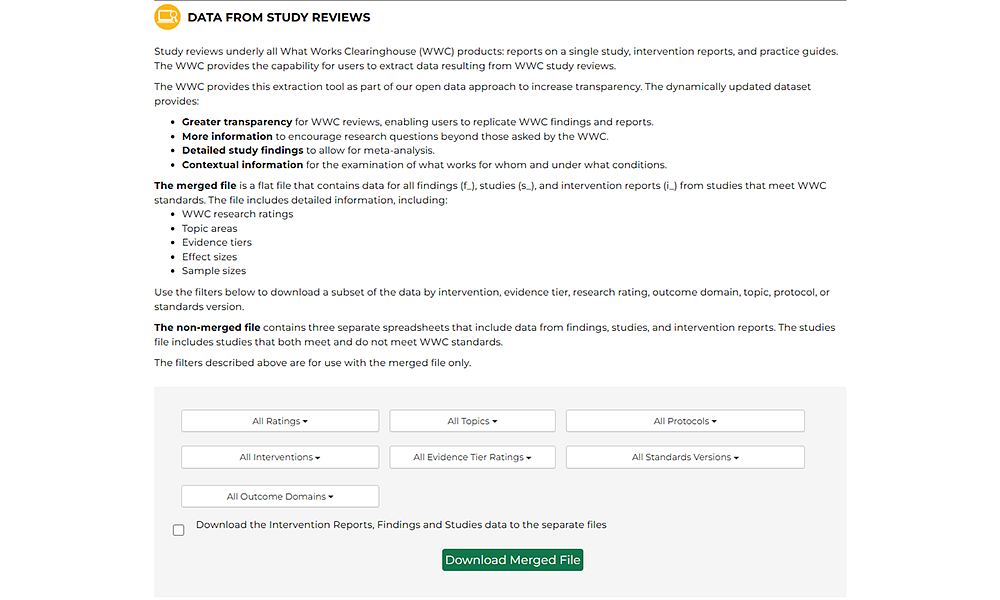
Task: Select the 'Effect sizes' bullet
Action: tap(209, 257)
